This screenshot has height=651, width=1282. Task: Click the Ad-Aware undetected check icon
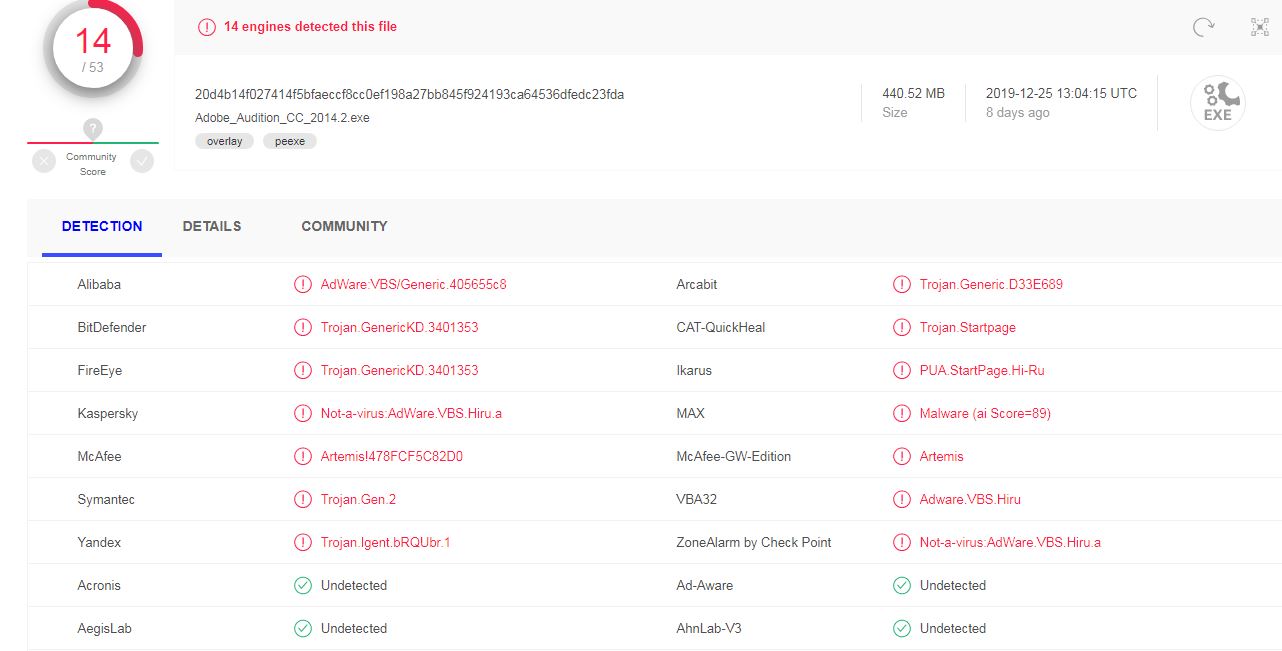(902, 585)
